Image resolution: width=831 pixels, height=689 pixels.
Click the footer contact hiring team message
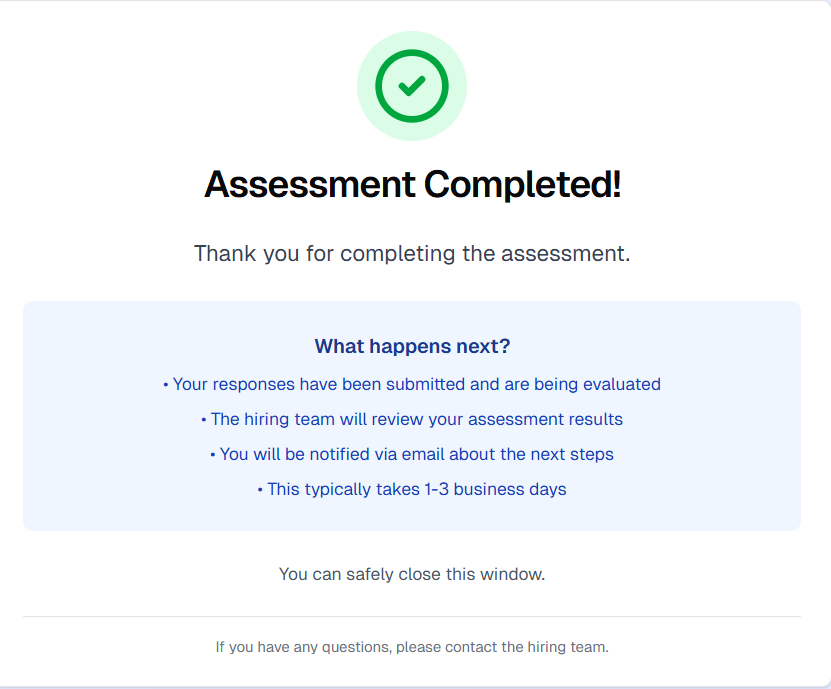tap(412, 647)
